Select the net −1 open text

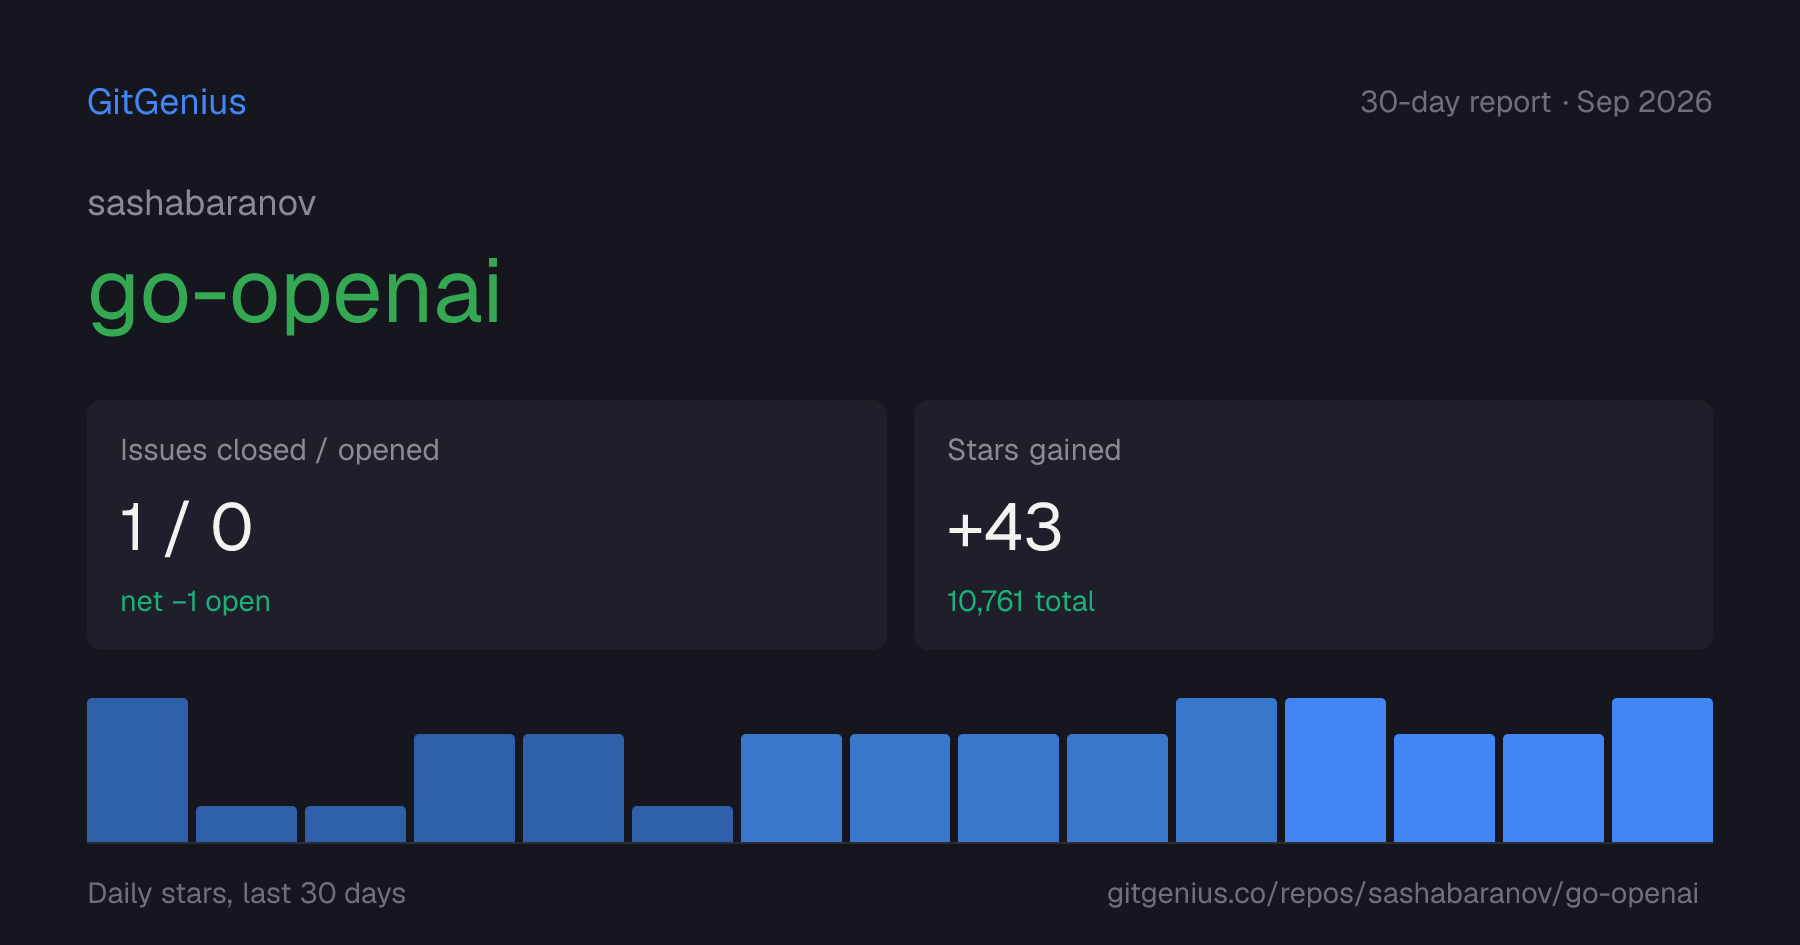(195, 601)
